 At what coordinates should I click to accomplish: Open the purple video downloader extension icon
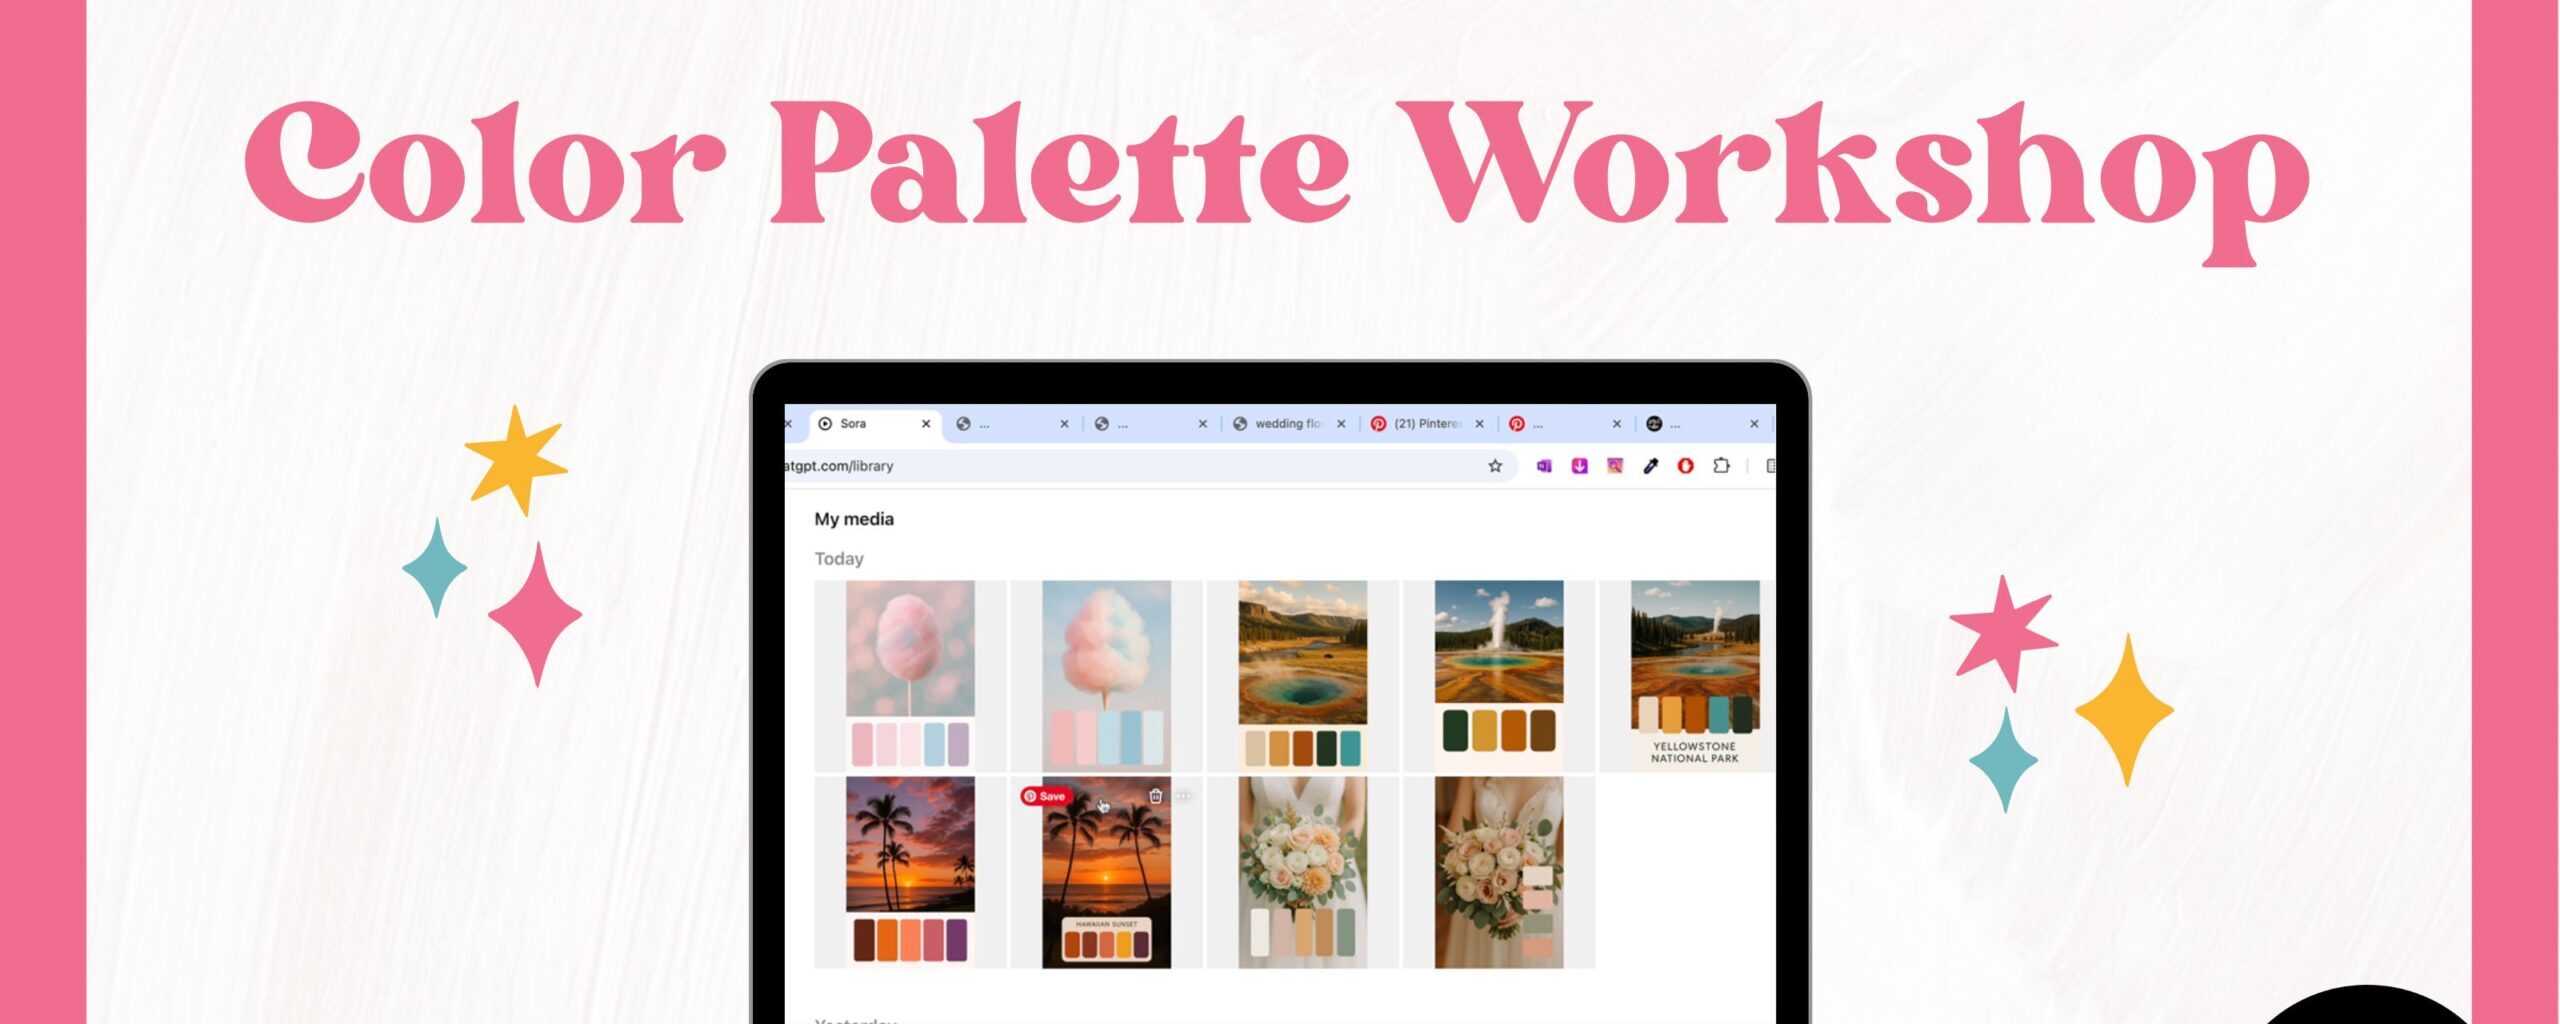coord(1580,466)
